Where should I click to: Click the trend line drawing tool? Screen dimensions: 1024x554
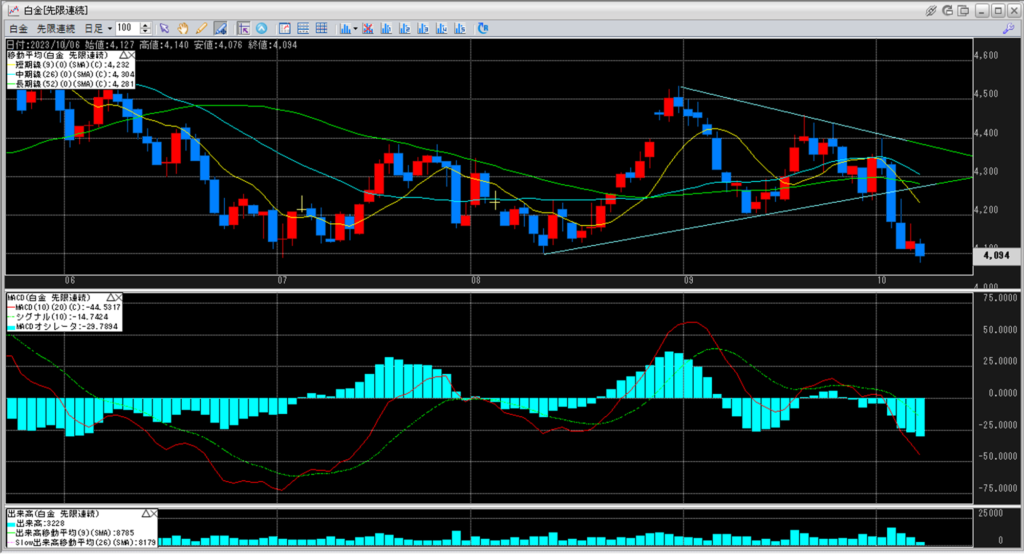click(x=219, y=28)
